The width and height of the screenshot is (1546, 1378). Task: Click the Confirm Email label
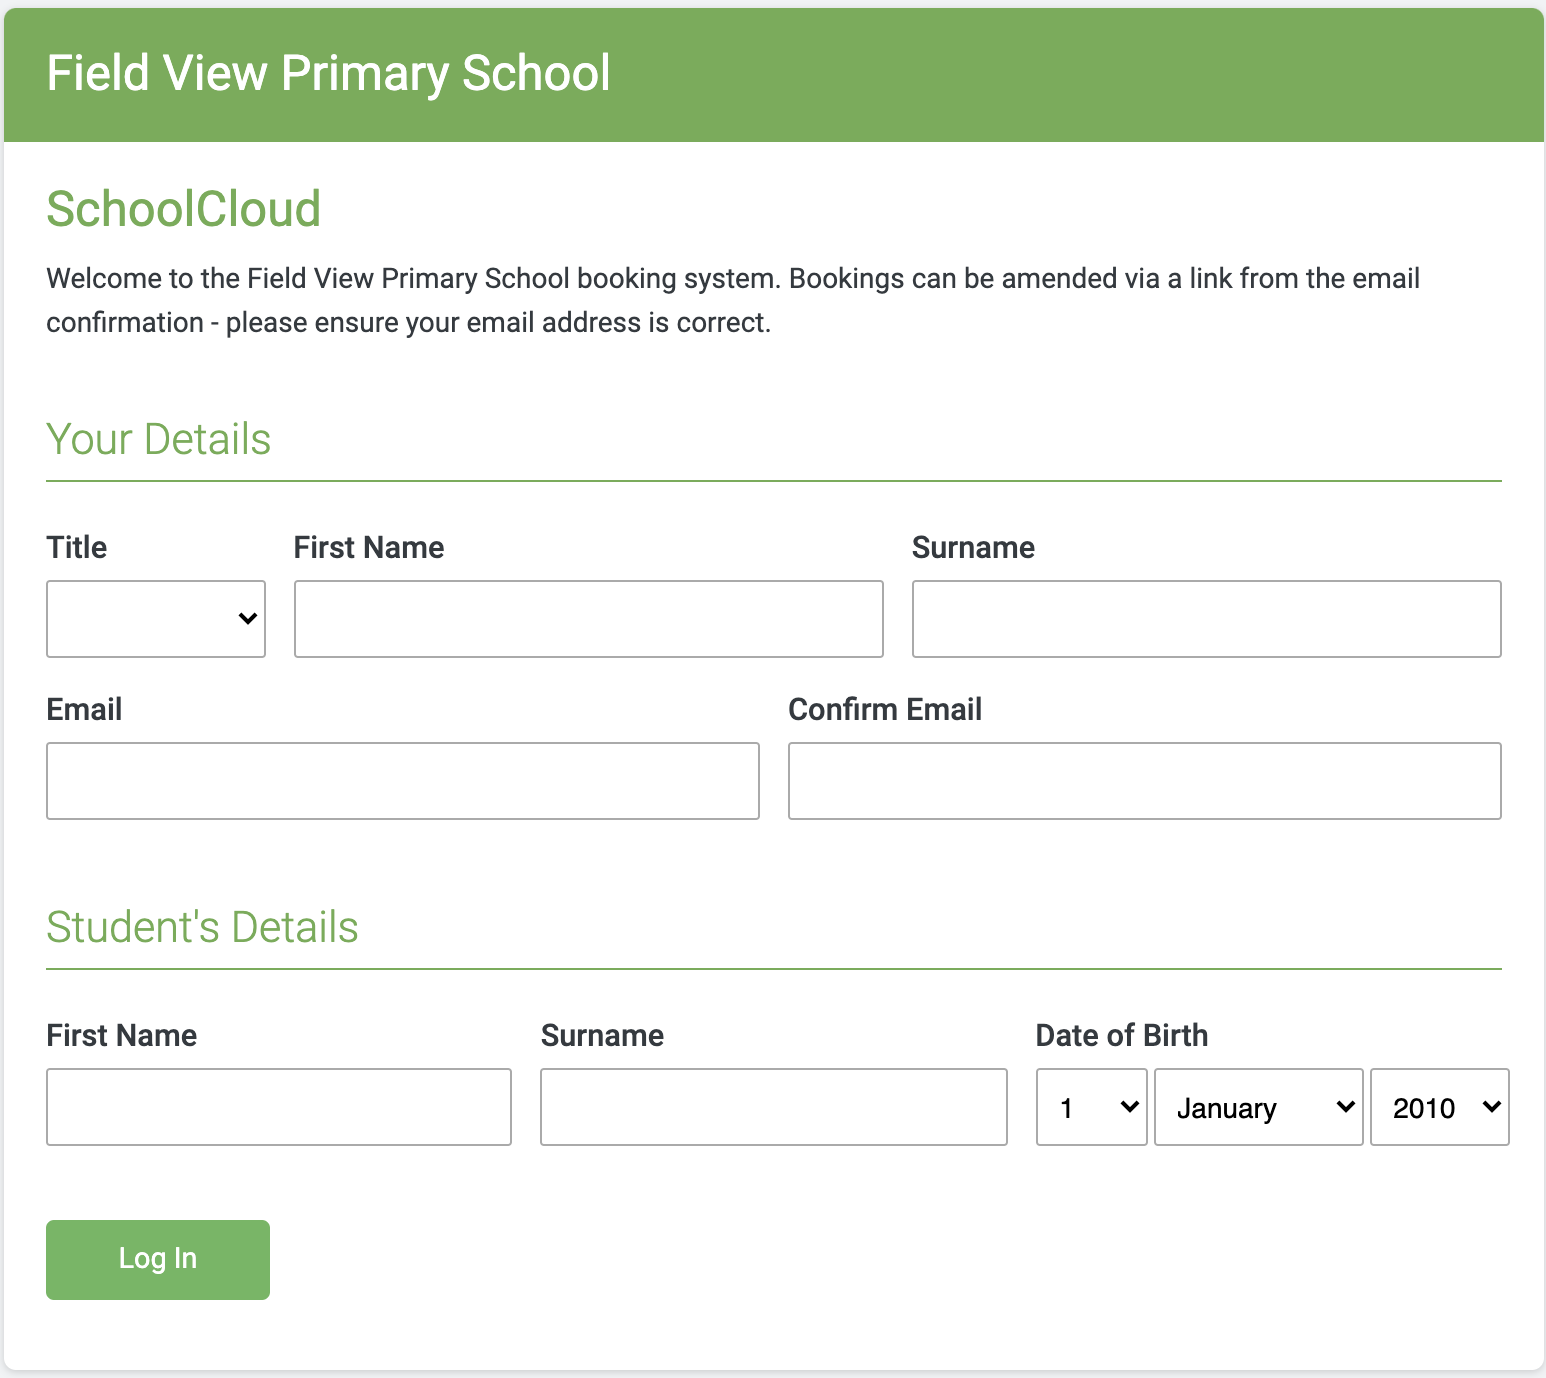pos(885,709)
